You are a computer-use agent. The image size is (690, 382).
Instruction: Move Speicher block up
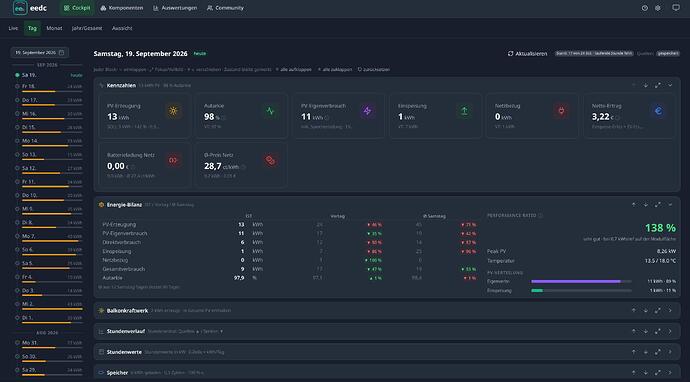coord(634,372)
